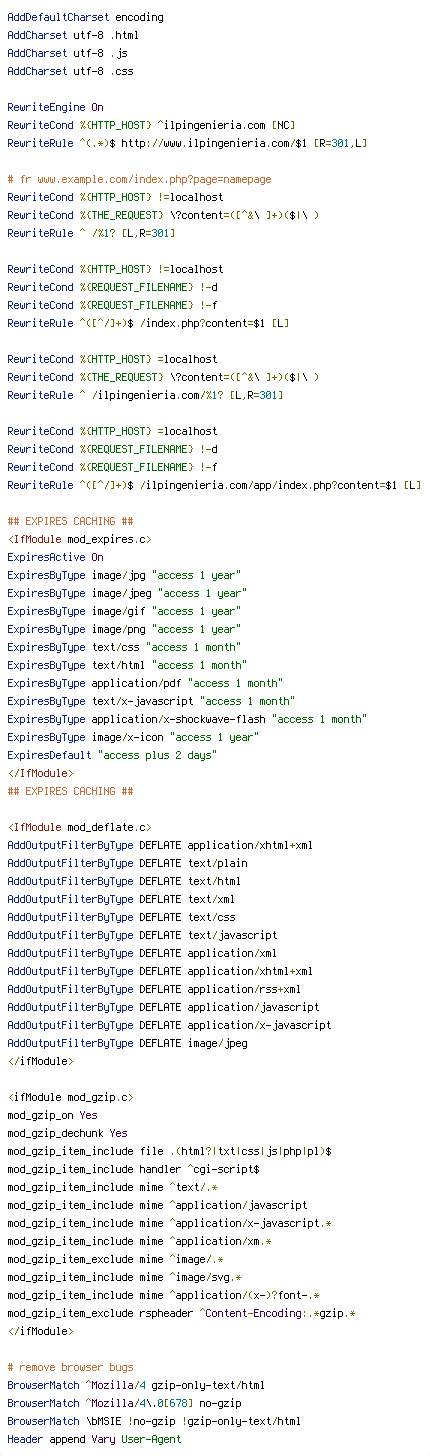Click 'mod_gzip_item_include handler ^cgi-script$' line
The height and width of the screenshot is (1456, 430).
133,1169
